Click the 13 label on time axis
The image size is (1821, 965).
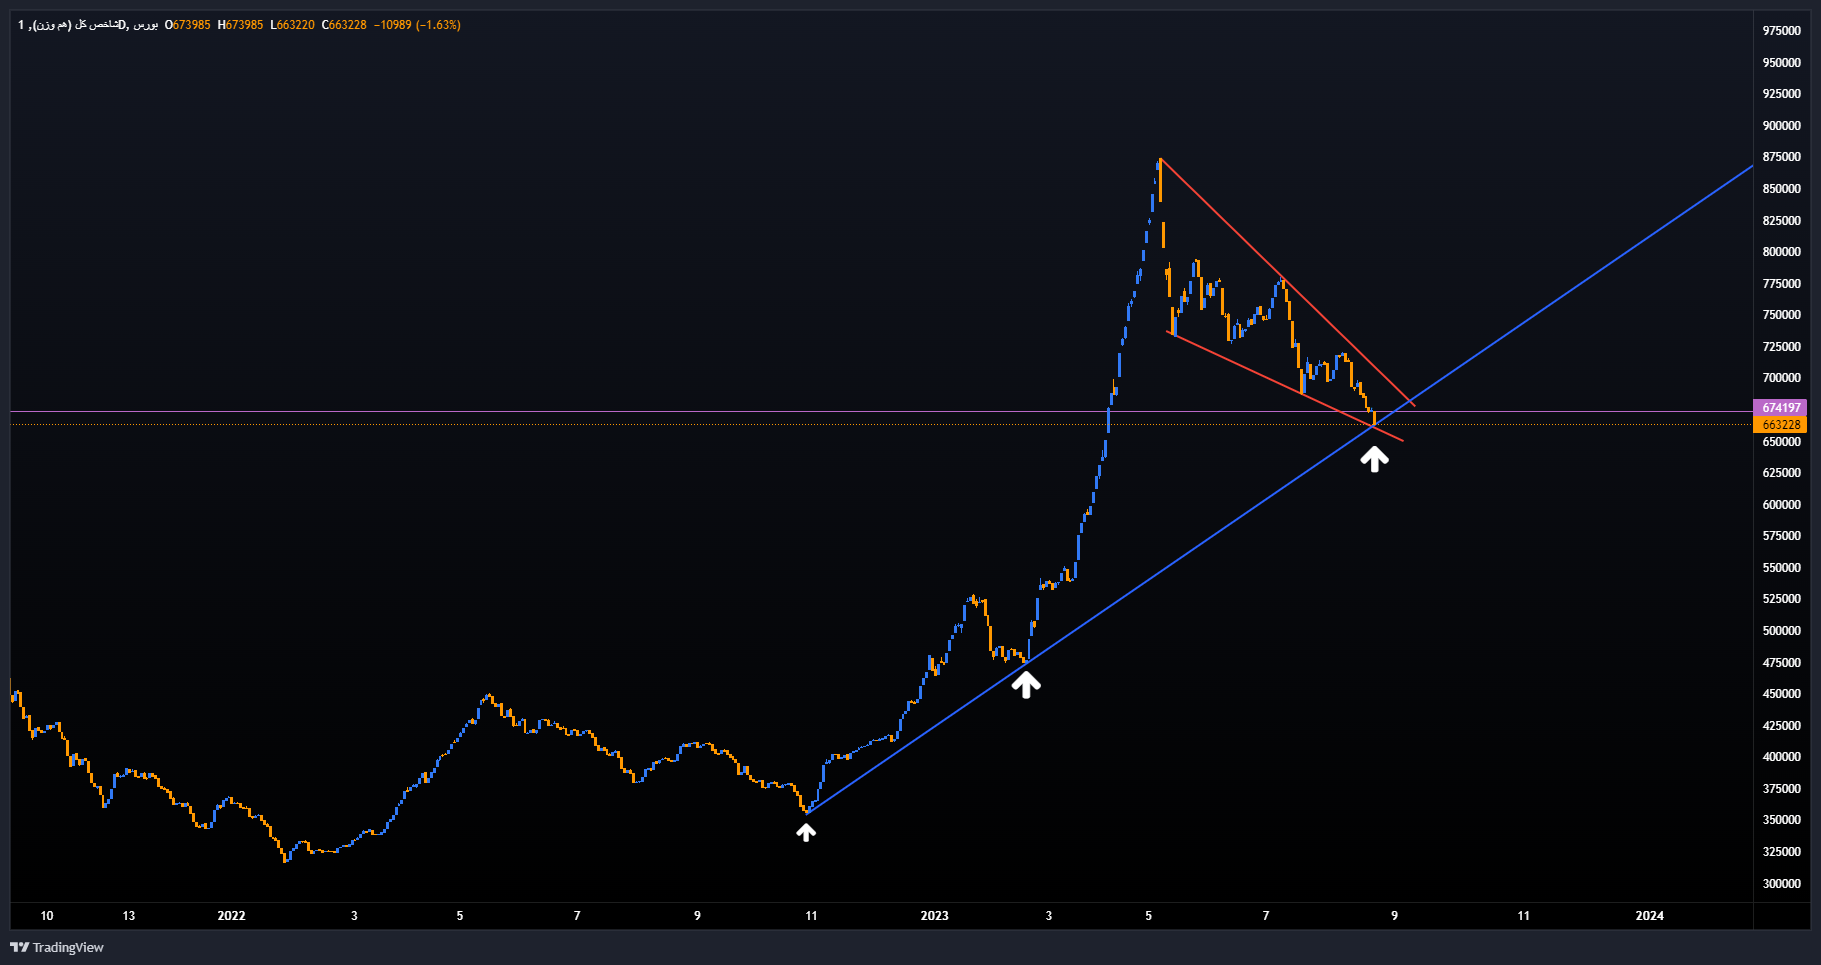pos(128,916)
